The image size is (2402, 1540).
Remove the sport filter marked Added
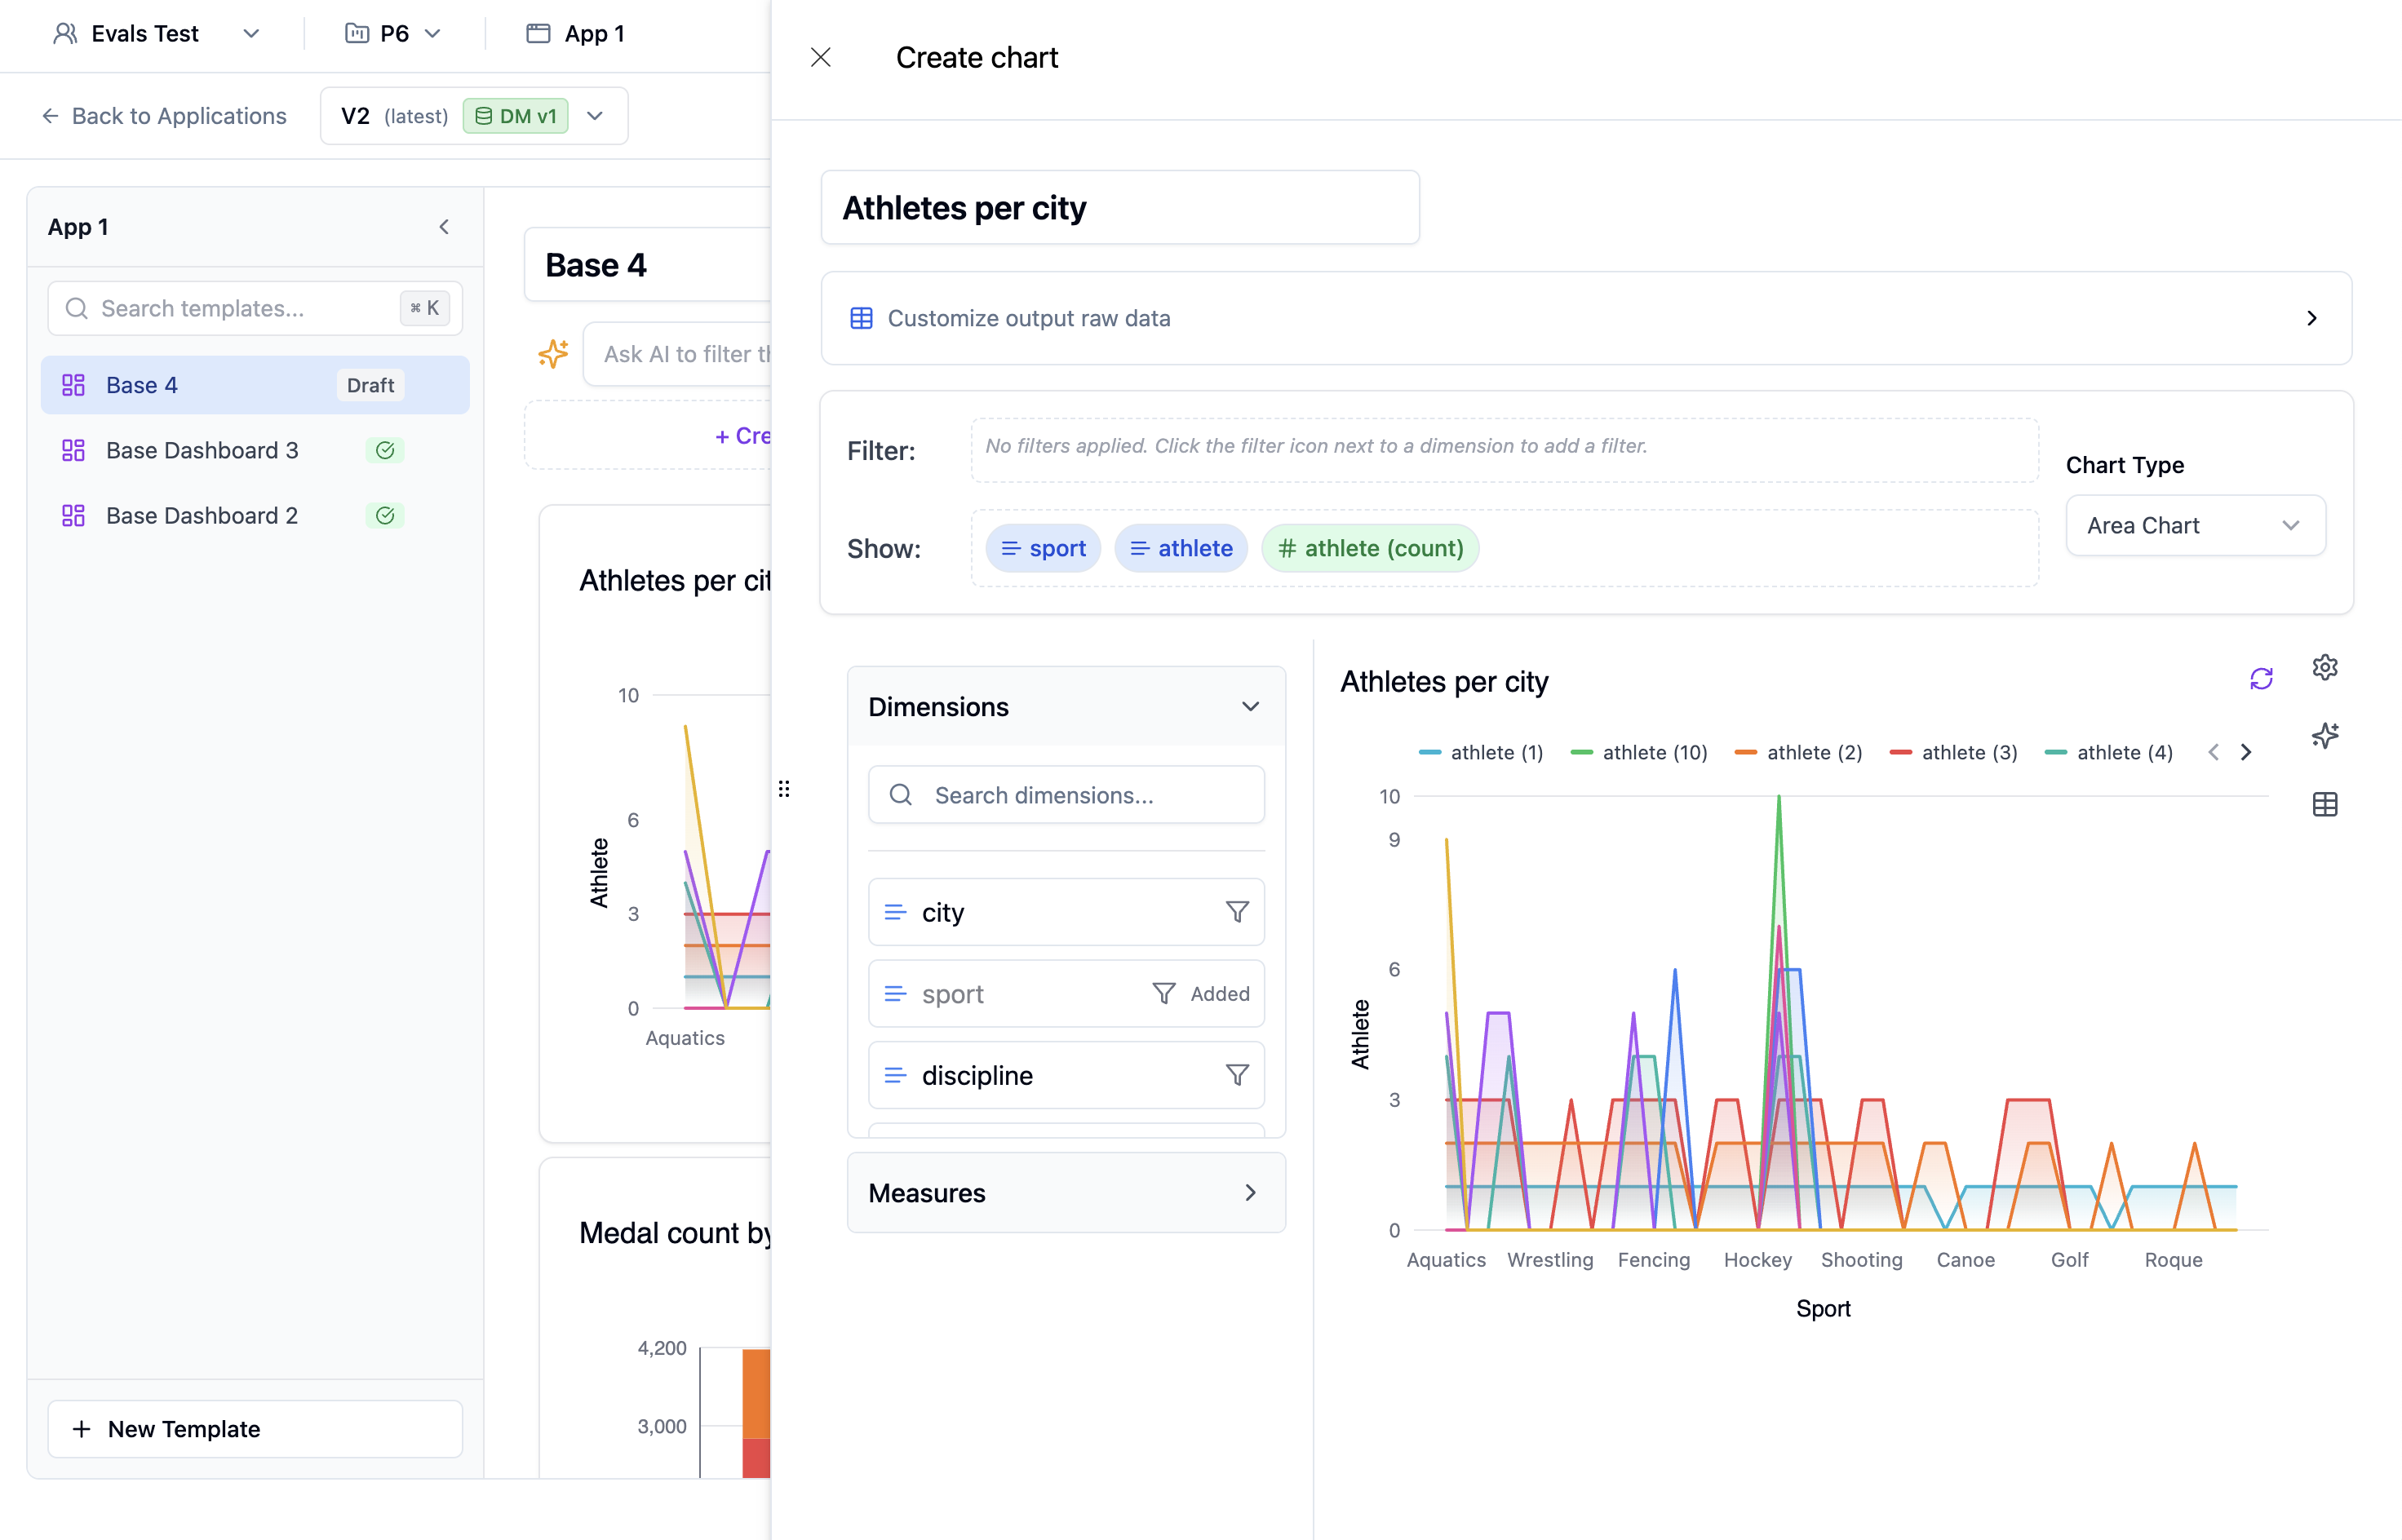point(1163,993)
